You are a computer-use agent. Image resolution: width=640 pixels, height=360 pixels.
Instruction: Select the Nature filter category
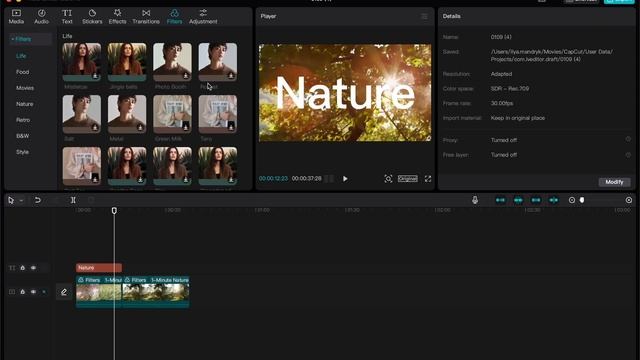24,104
